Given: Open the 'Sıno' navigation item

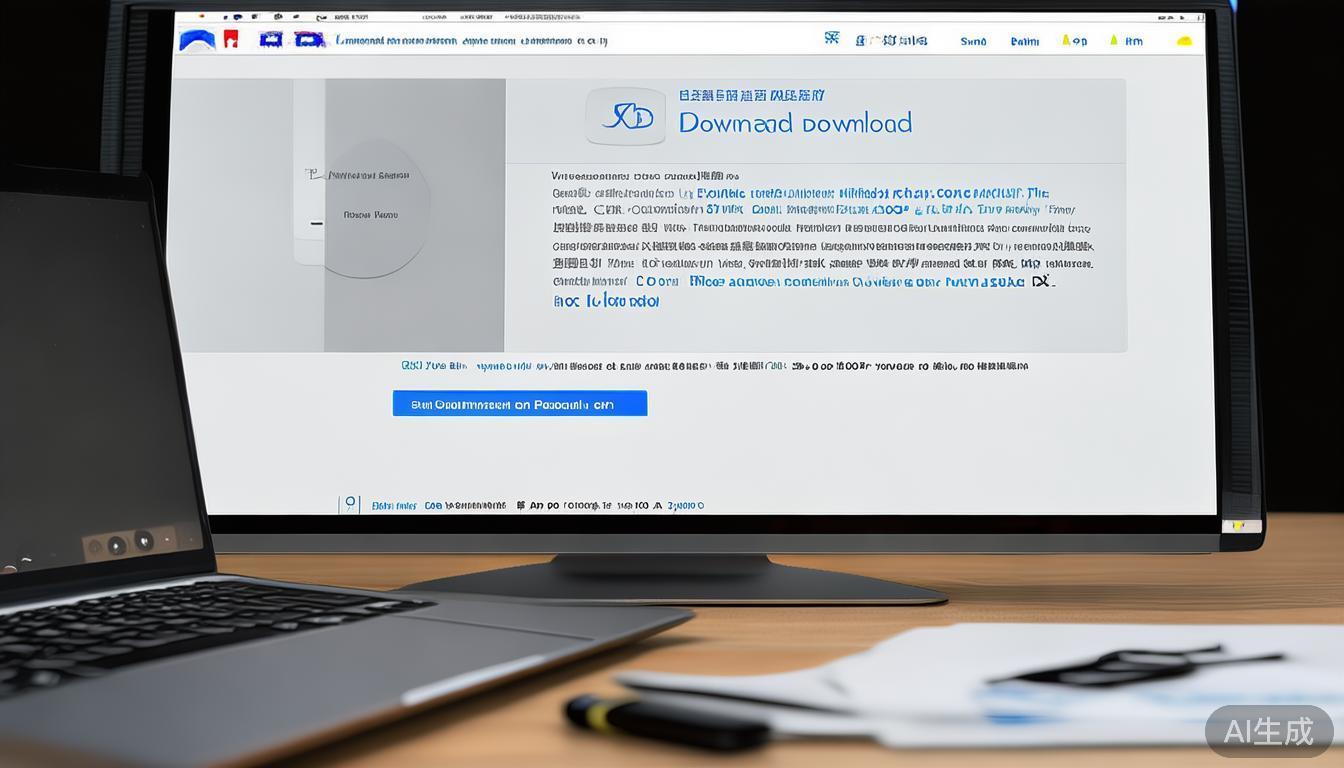Looking at the screenshot, I should (x=973, y=41).
